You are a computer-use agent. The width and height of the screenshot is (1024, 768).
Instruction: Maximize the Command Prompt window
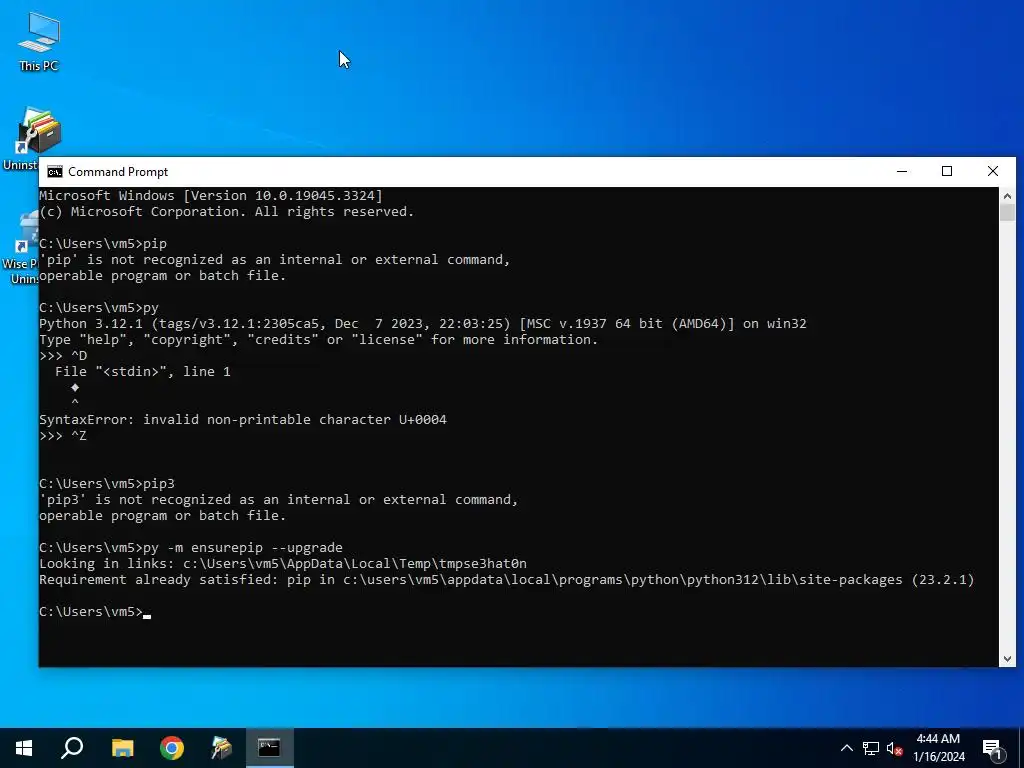tap(947, 171)
